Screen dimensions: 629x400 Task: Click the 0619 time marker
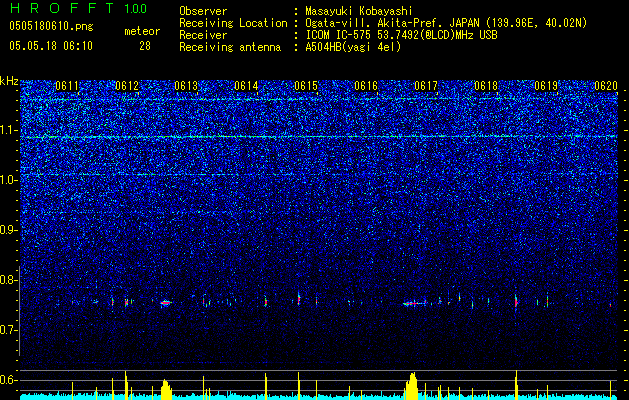(x=546, y=86)
